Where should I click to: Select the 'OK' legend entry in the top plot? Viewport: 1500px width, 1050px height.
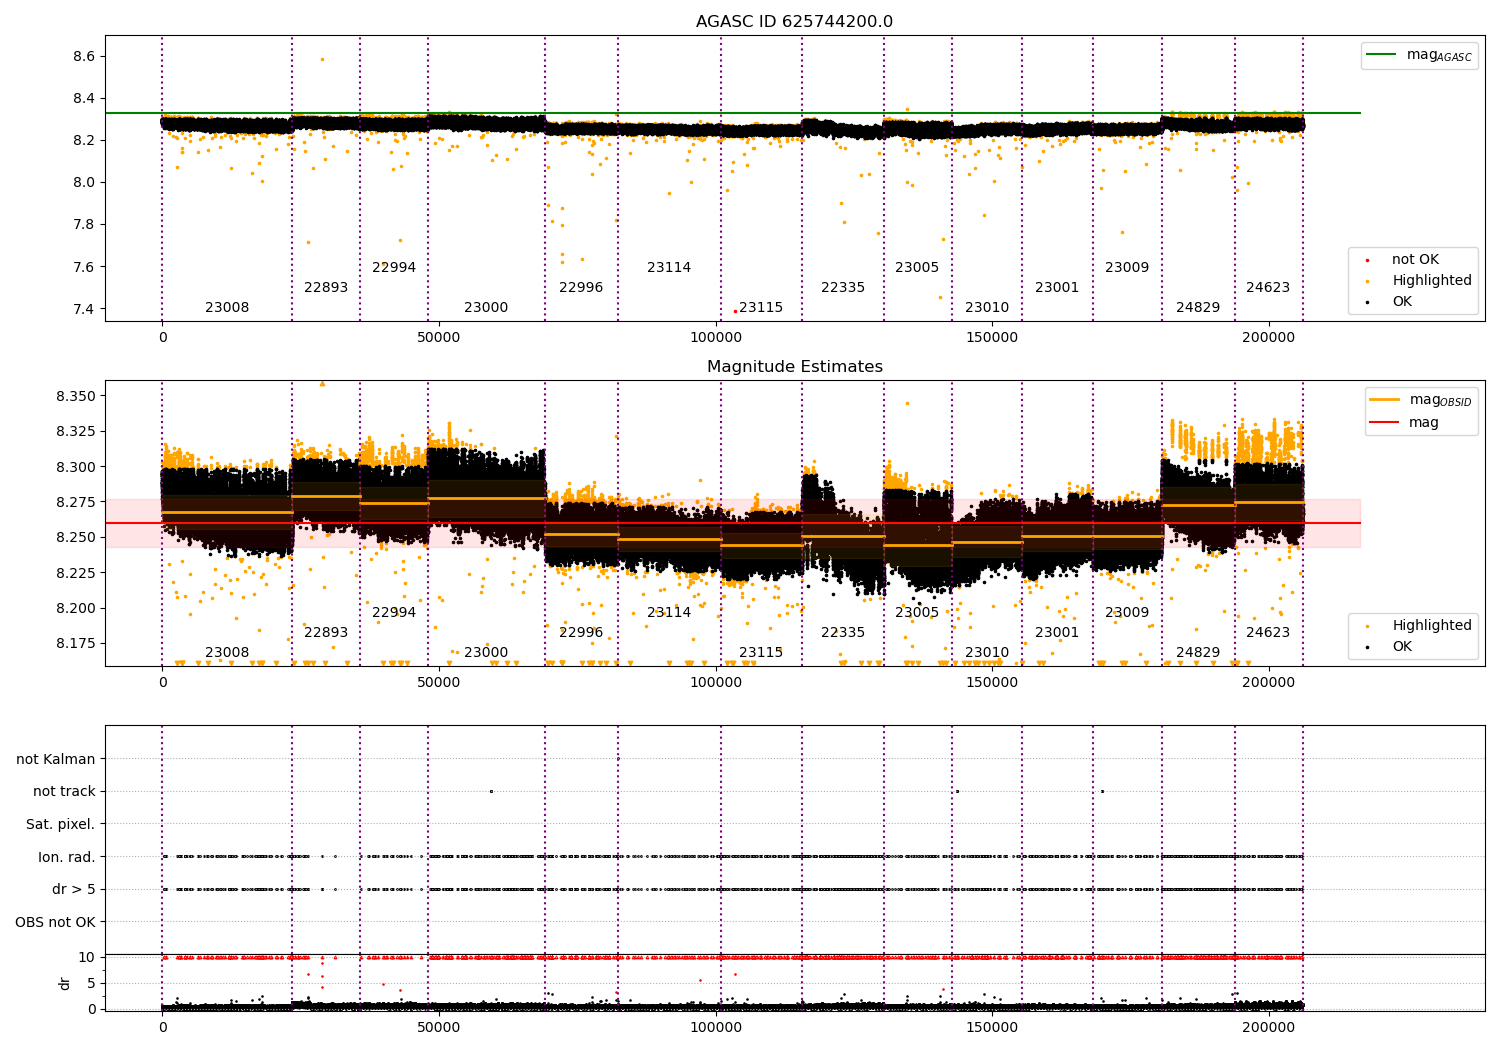(x=1402, y=302)
